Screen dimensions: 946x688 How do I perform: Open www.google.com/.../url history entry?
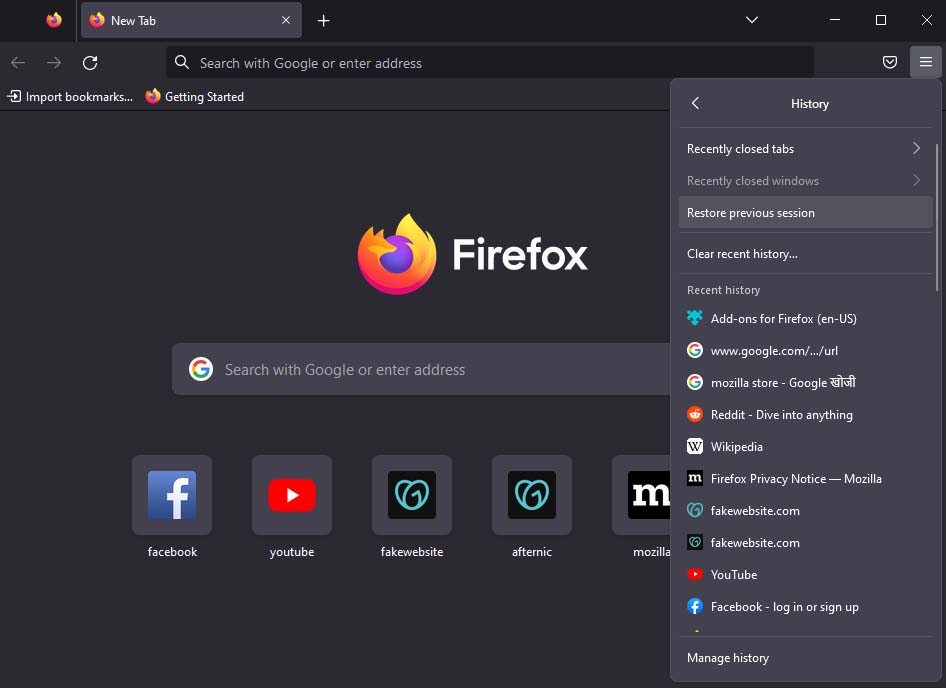point(805,350)
